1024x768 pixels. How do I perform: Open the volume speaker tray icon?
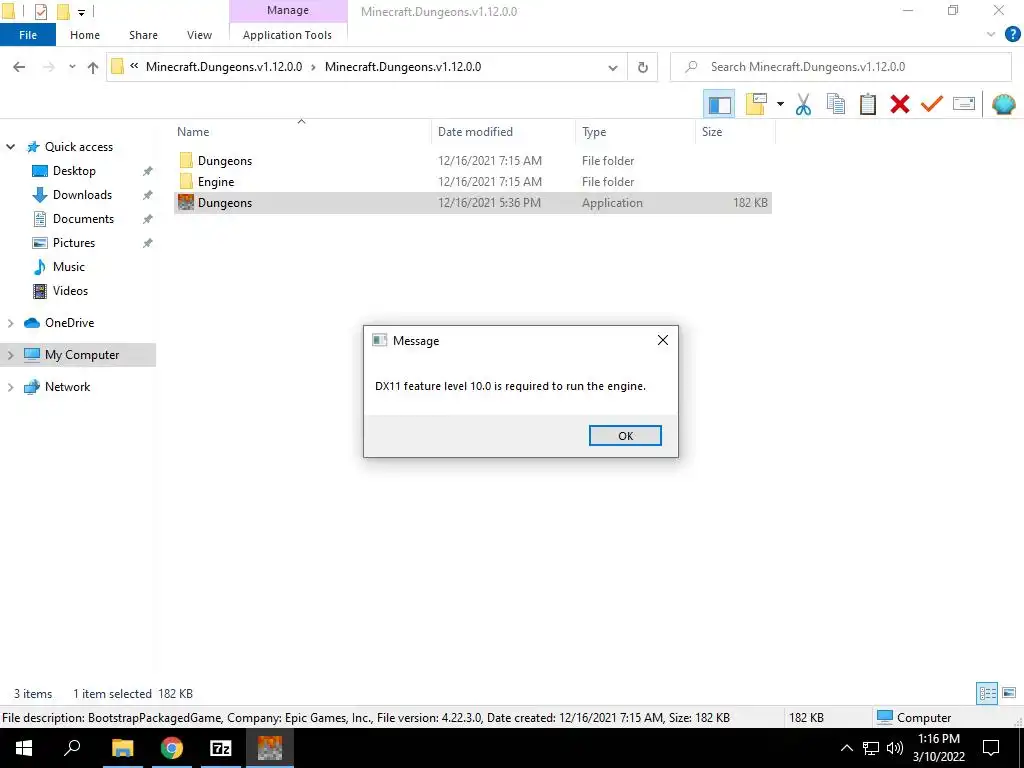click(x=895, y=748)
